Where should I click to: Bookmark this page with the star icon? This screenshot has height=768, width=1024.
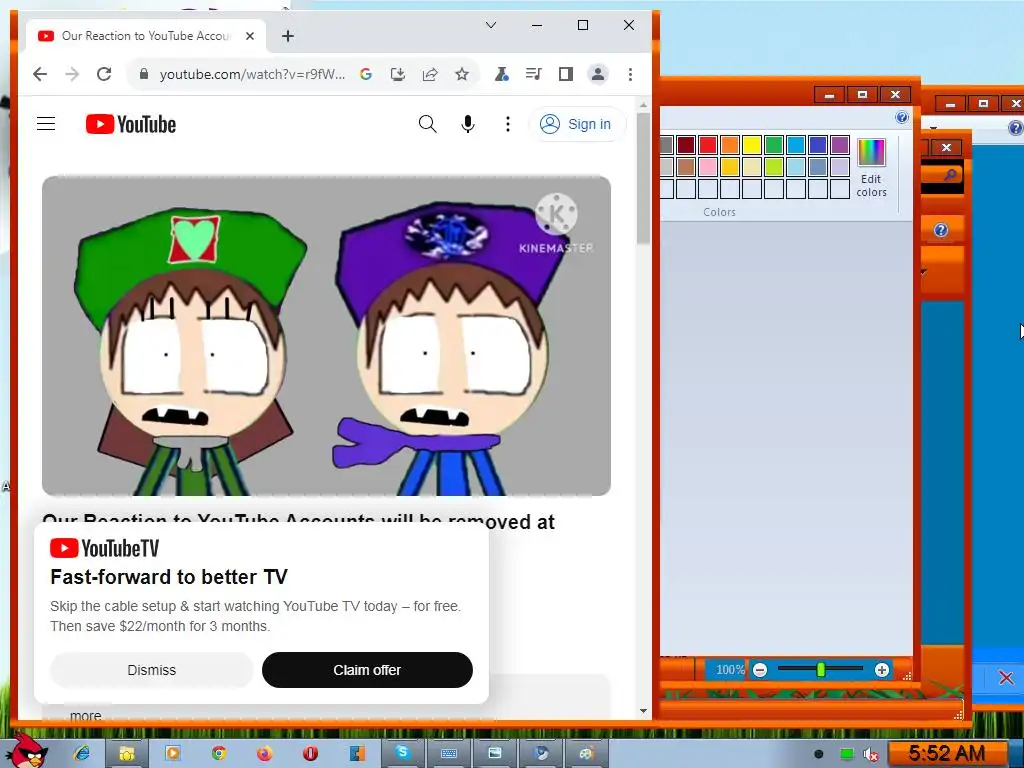(462, 74)
